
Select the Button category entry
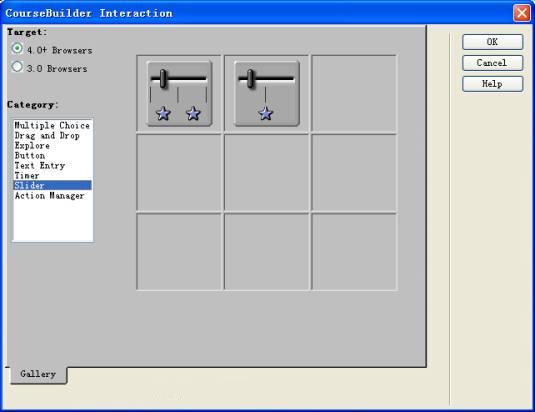pos(30,156)
